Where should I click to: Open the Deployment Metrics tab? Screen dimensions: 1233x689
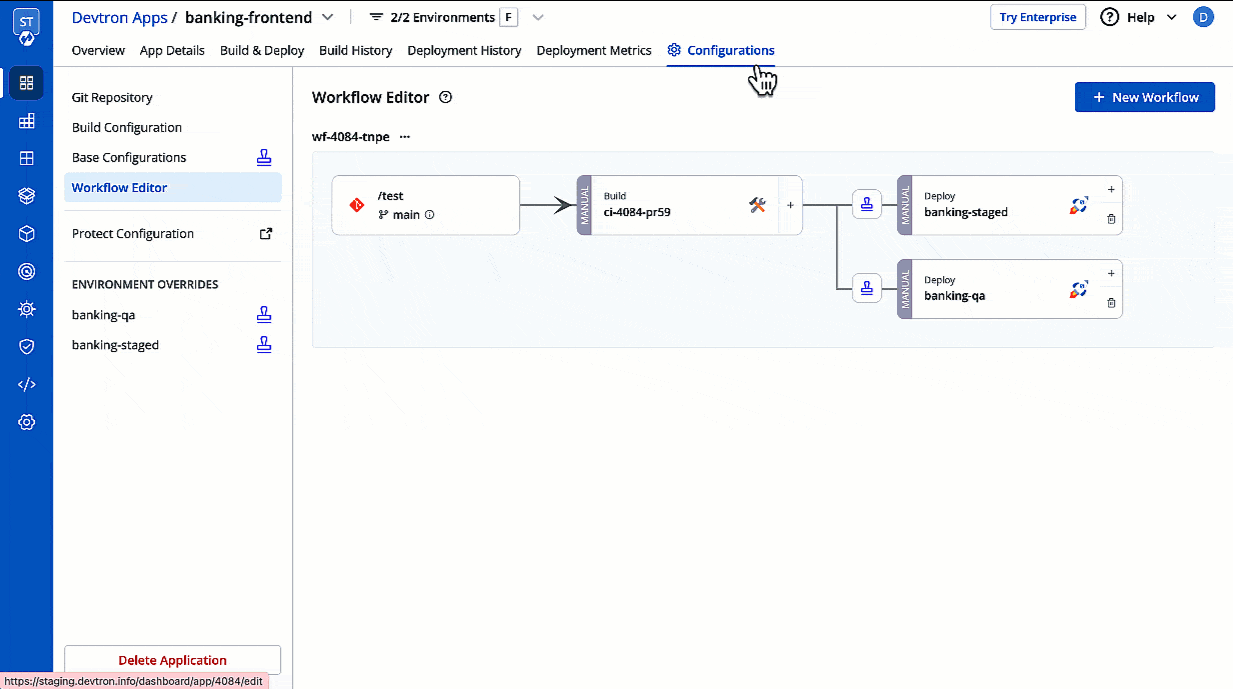pyautogui.click(x=593, y=50)
